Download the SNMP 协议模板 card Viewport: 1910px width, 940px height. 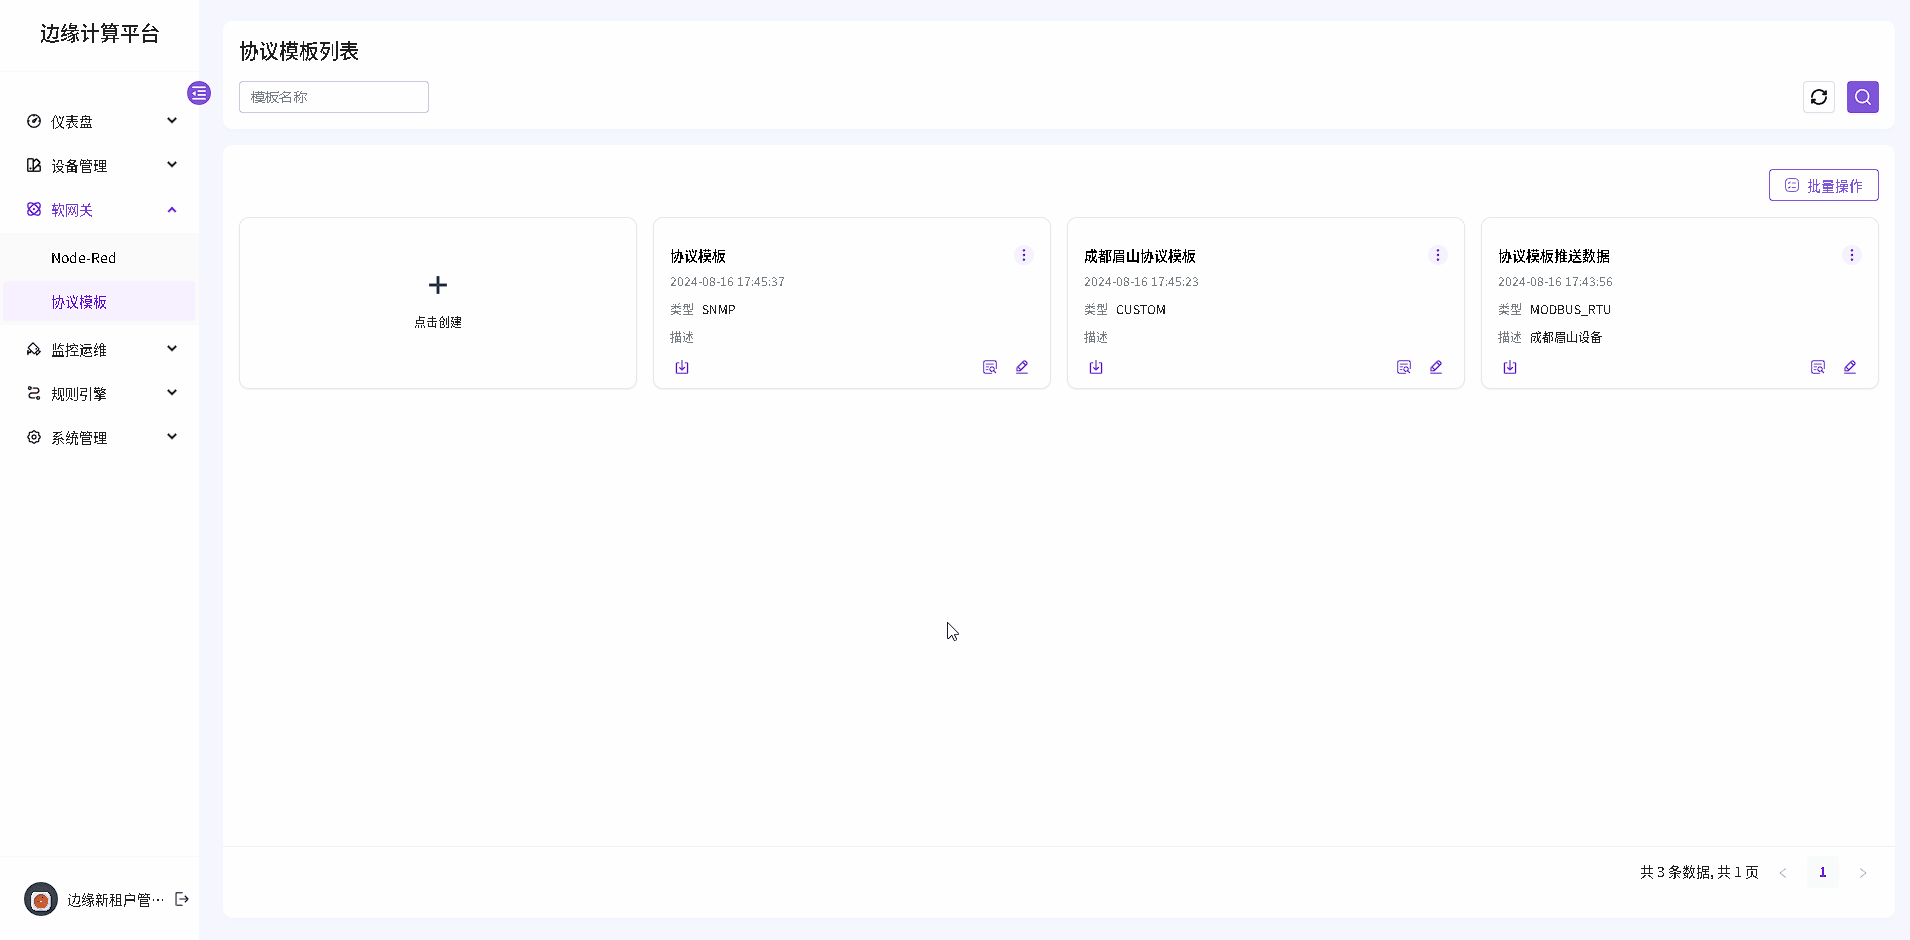[682, 367]
